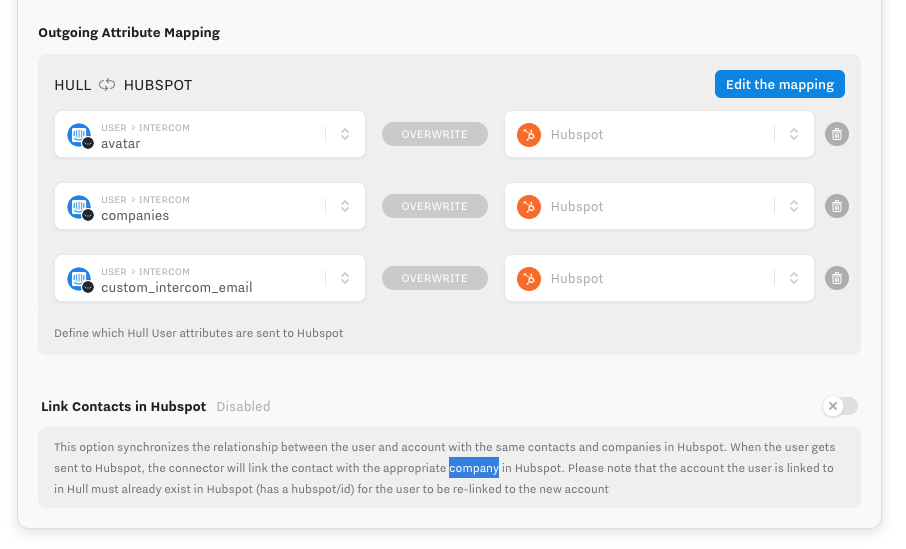Click Intercom icon in avatar row
The height and width of the screenshot is (549, 906).
80,135
